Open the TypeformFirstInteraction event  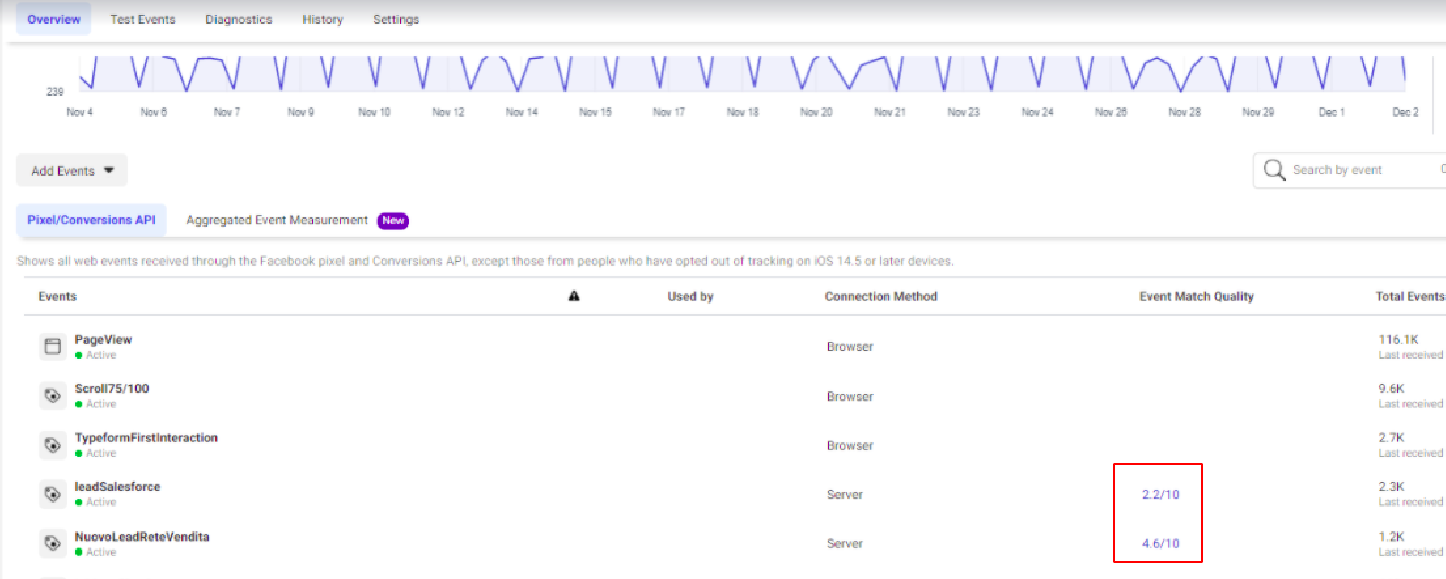[146, 438]
